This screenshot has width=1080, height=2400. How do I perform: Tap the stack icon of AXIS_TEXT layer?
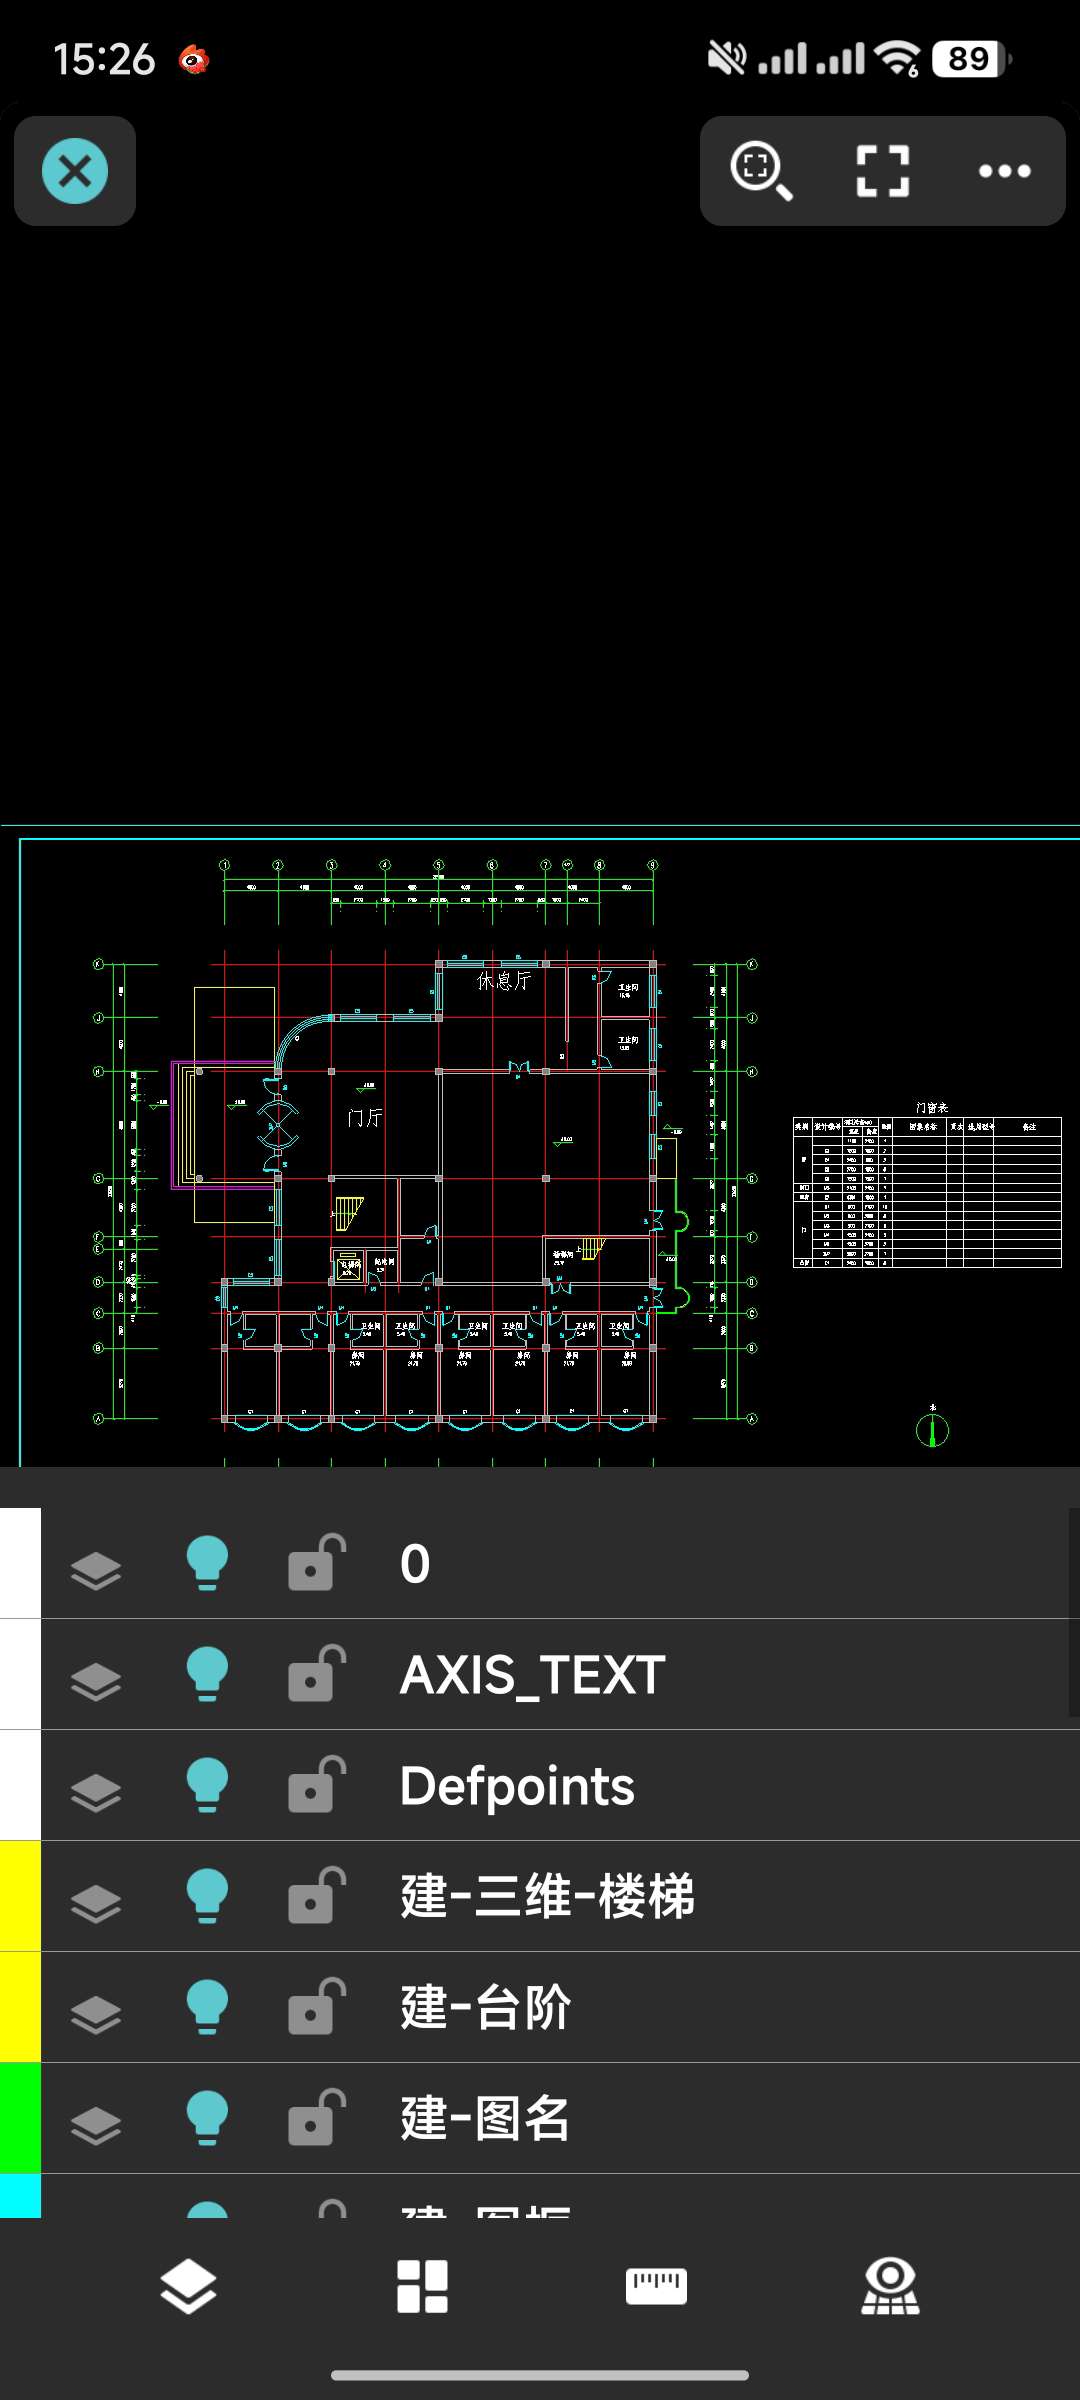pos(96,1682)
